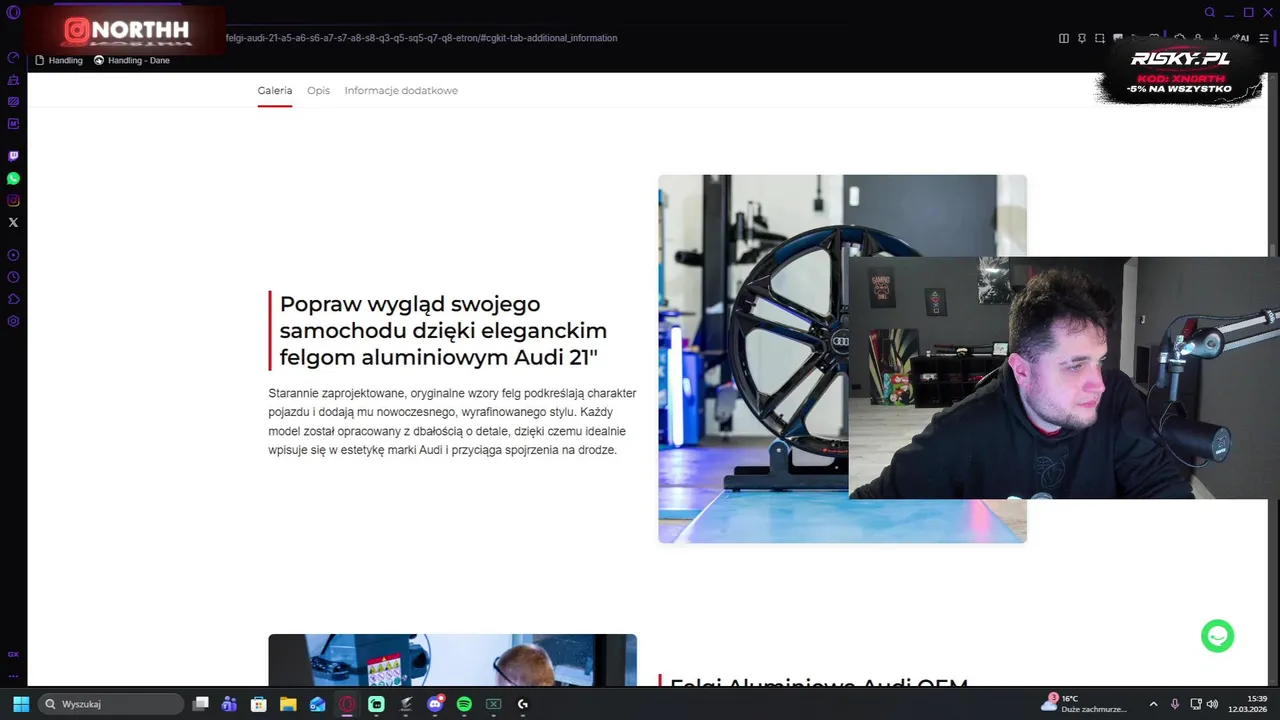Viewport: 1280px width, 720px height.
Task: Click the split screen icon in address bar
Action: click(1063, 38)
